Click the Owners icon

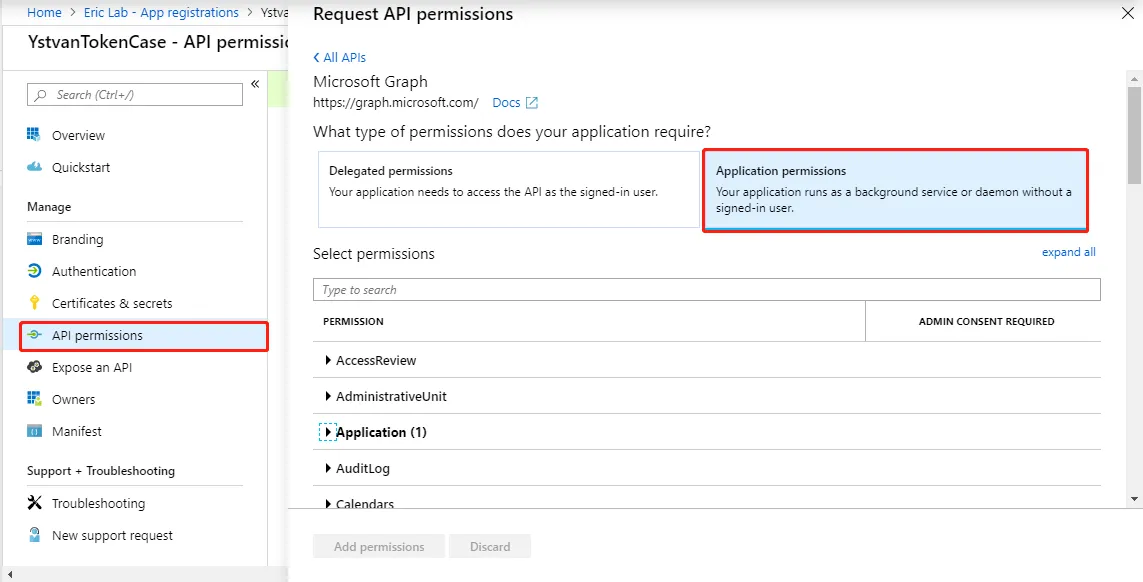click(x=34, y=399)
